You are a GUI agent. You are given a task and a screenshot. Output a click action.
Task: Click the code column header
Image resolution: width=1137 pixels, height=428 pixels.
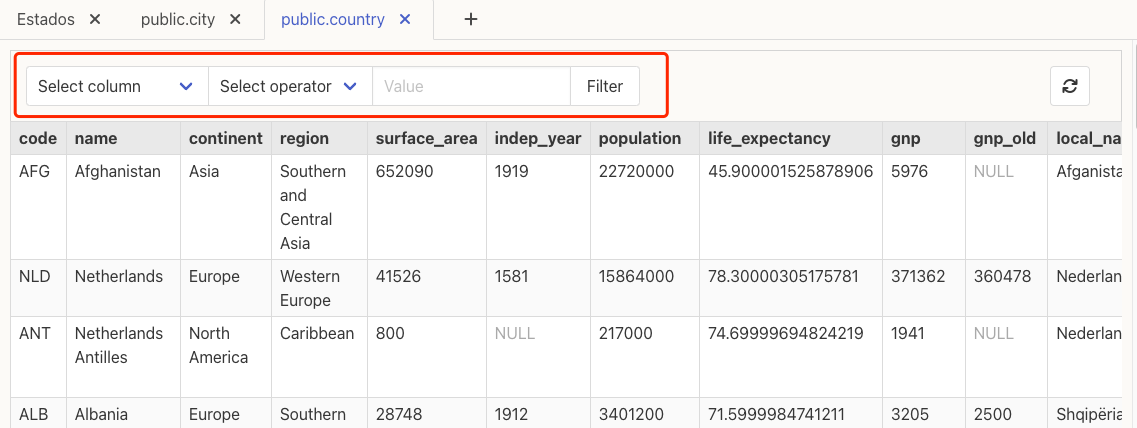click(x=38, y=138)
